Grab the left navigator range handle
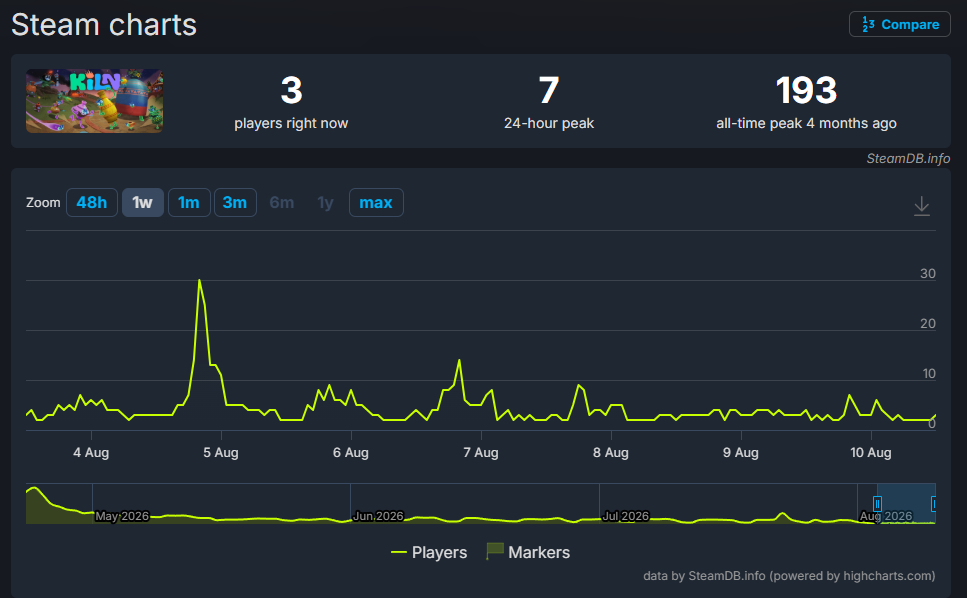967x598 pixels. point(877,504)
